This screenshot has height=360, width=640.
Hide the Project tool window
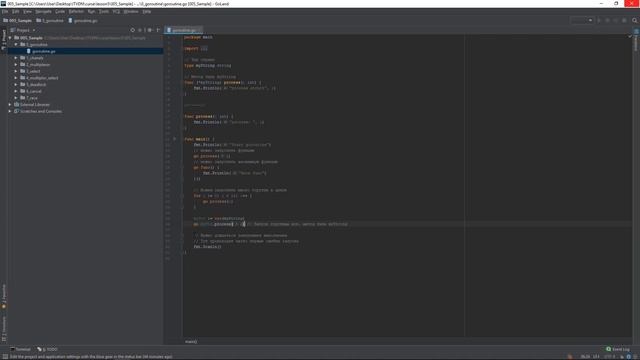(158, 30)
